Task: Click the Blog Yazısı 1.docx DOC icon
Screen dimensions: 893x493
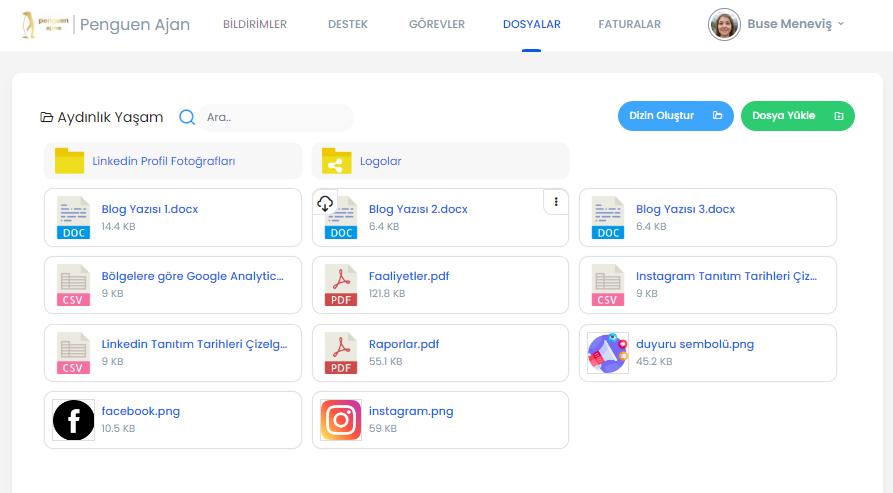Action: (x=74, y=217)
